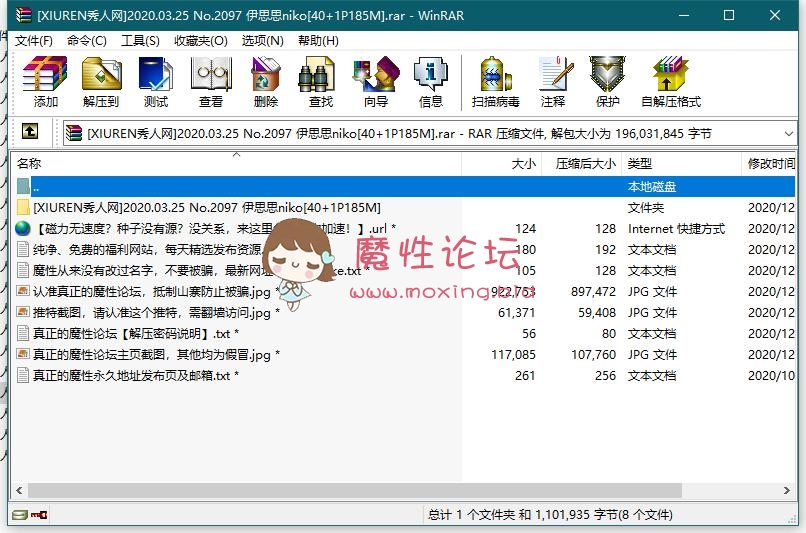
Task: Select the 纯净、免费的福利网站 text file
Action: tap(405, 249)
